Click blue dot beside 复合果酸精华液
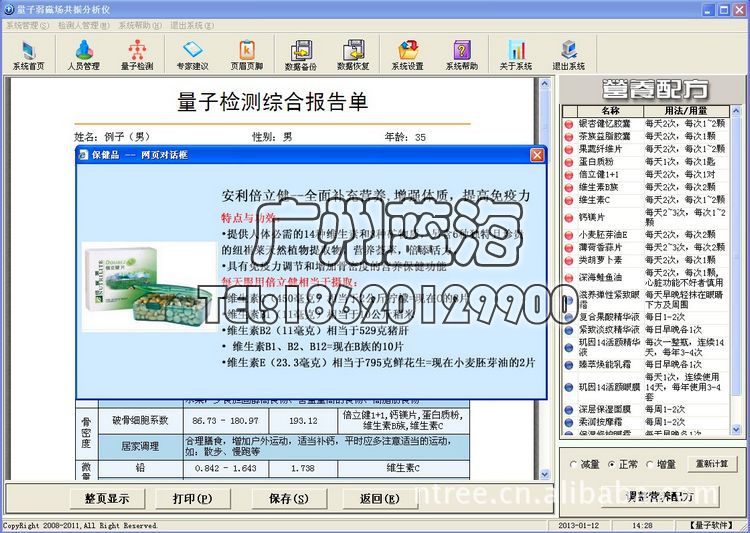The height and width of the screenshot is (533, 750). [569, 317]
